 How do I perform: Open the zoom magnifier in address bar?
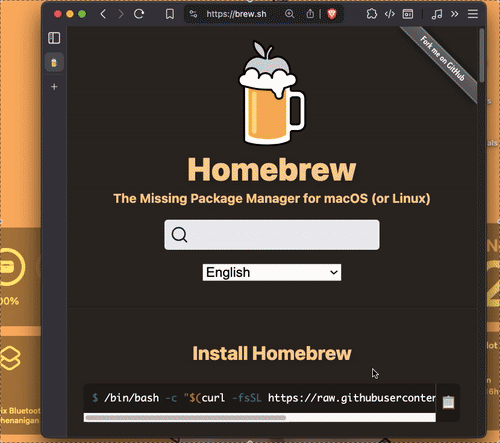pos(290,14)
